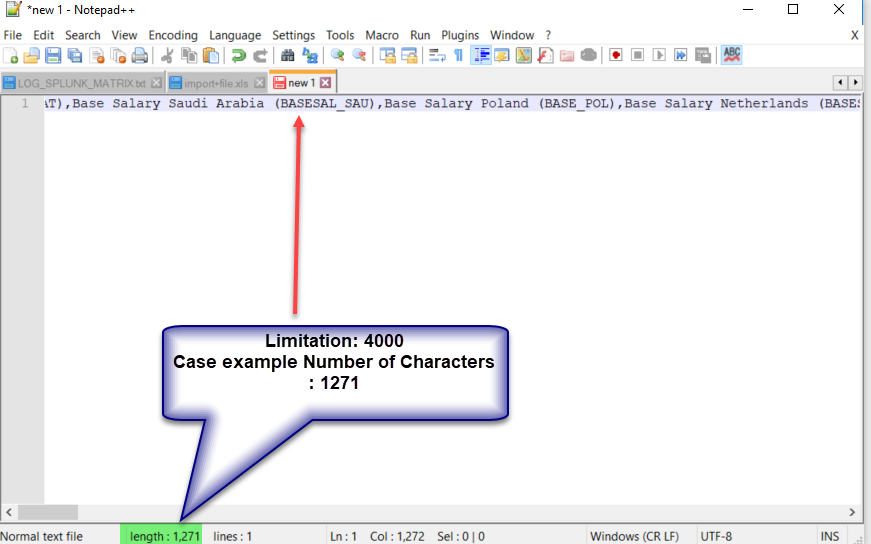Viewport: 871px width, 544px height.
Task: Close document with menu bar X
Action: (x=854, y=35)
